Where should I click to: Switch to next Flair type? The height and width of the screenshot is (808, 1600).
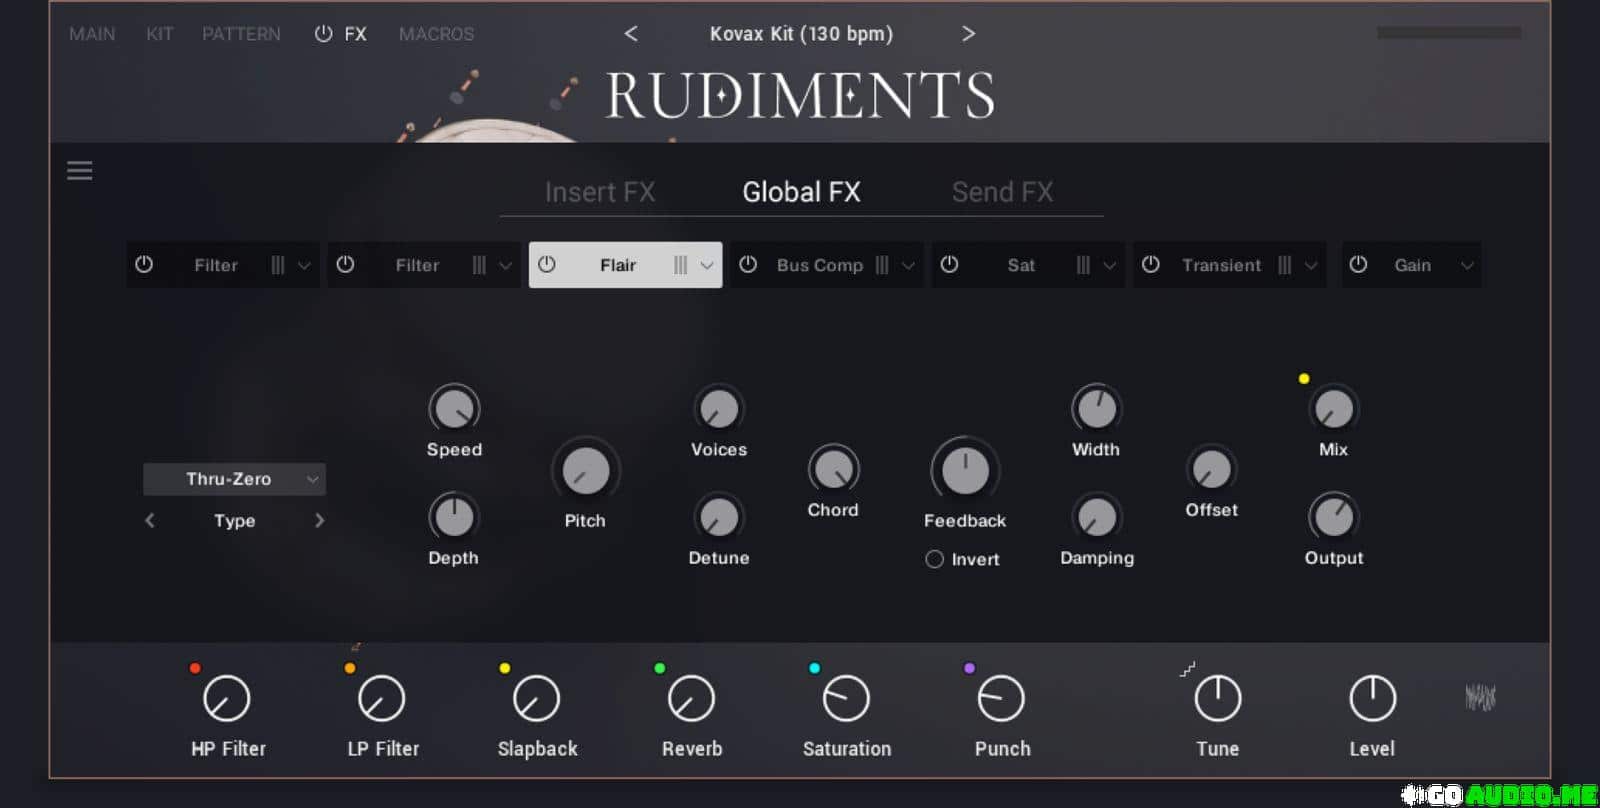pos(319,520)
